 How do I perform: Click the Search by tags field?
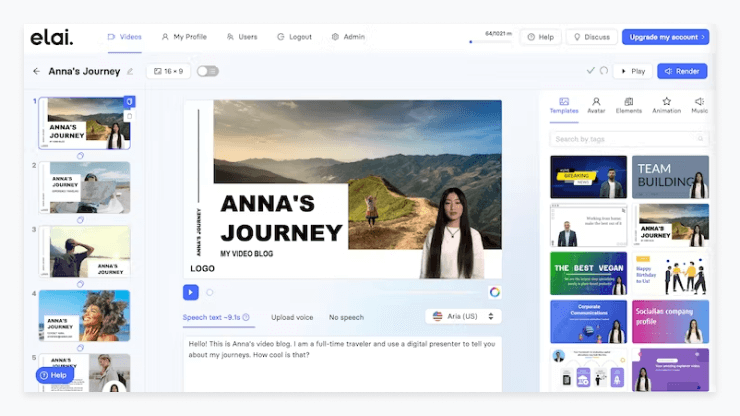coord(629,139)
